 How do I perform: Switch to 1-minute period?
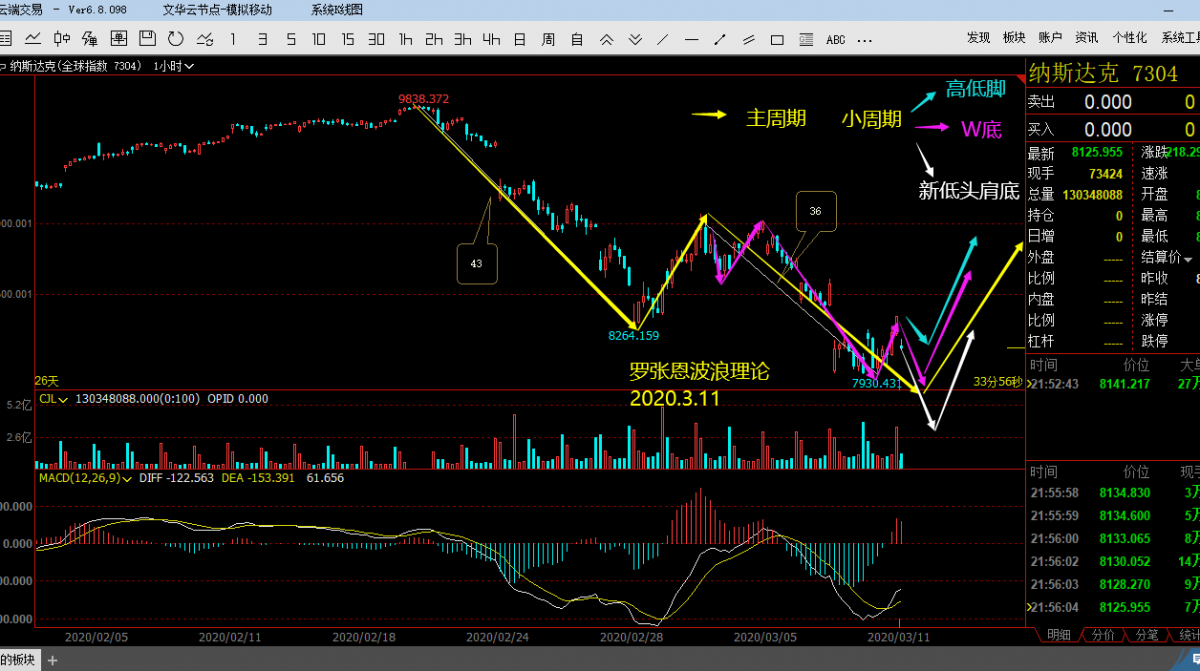click(233, 39)
